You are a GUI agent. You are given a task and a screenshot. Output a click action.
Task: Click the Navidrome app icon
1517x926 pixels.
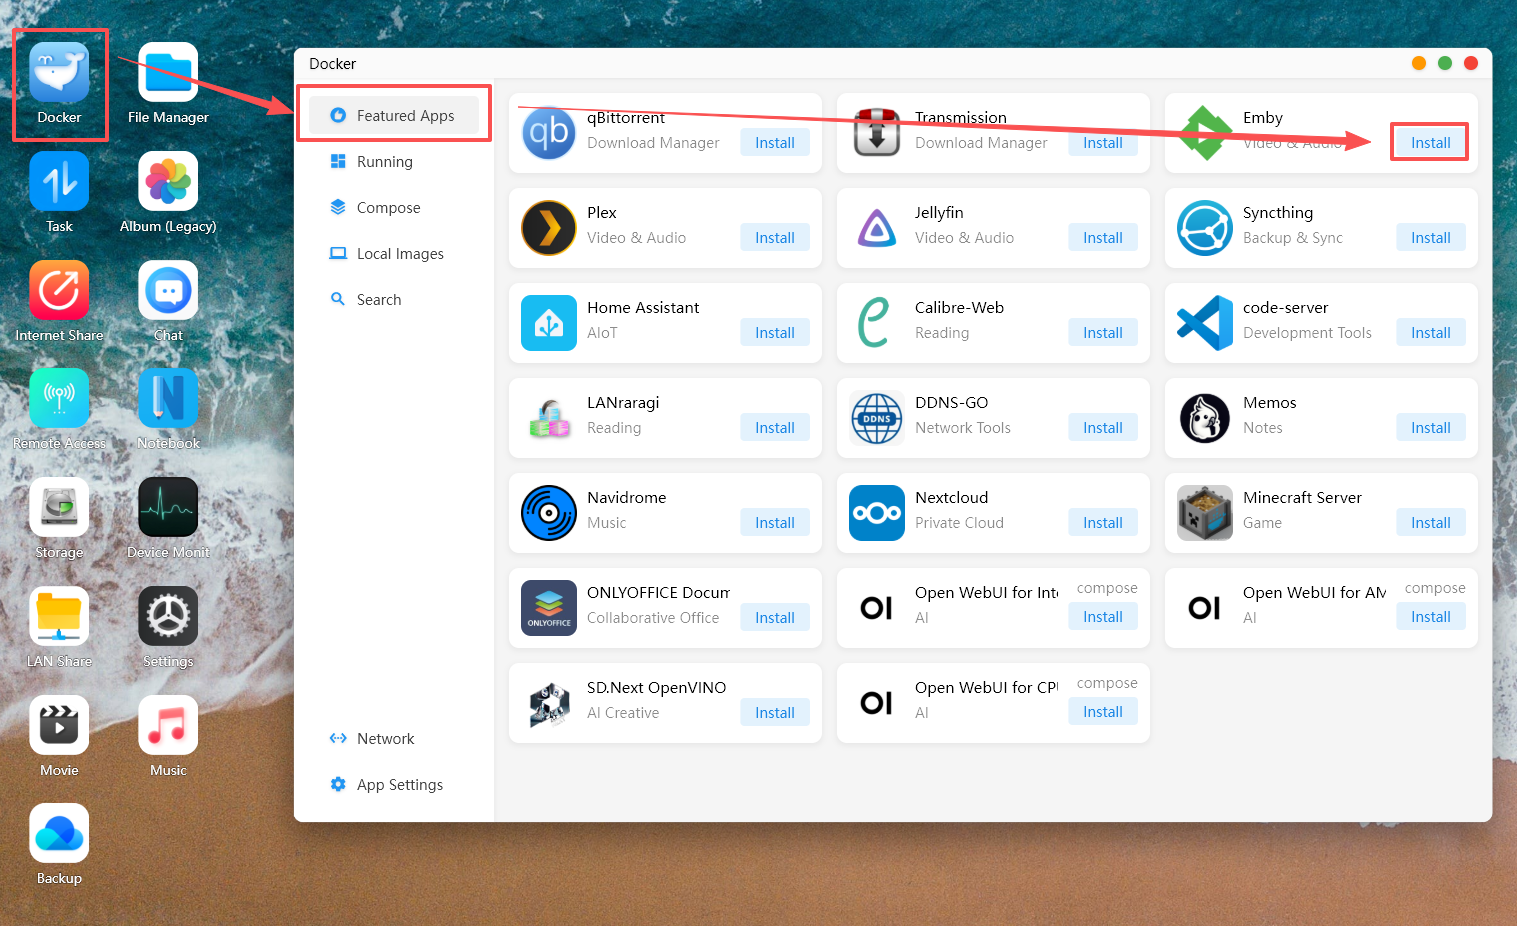point(549,513)
